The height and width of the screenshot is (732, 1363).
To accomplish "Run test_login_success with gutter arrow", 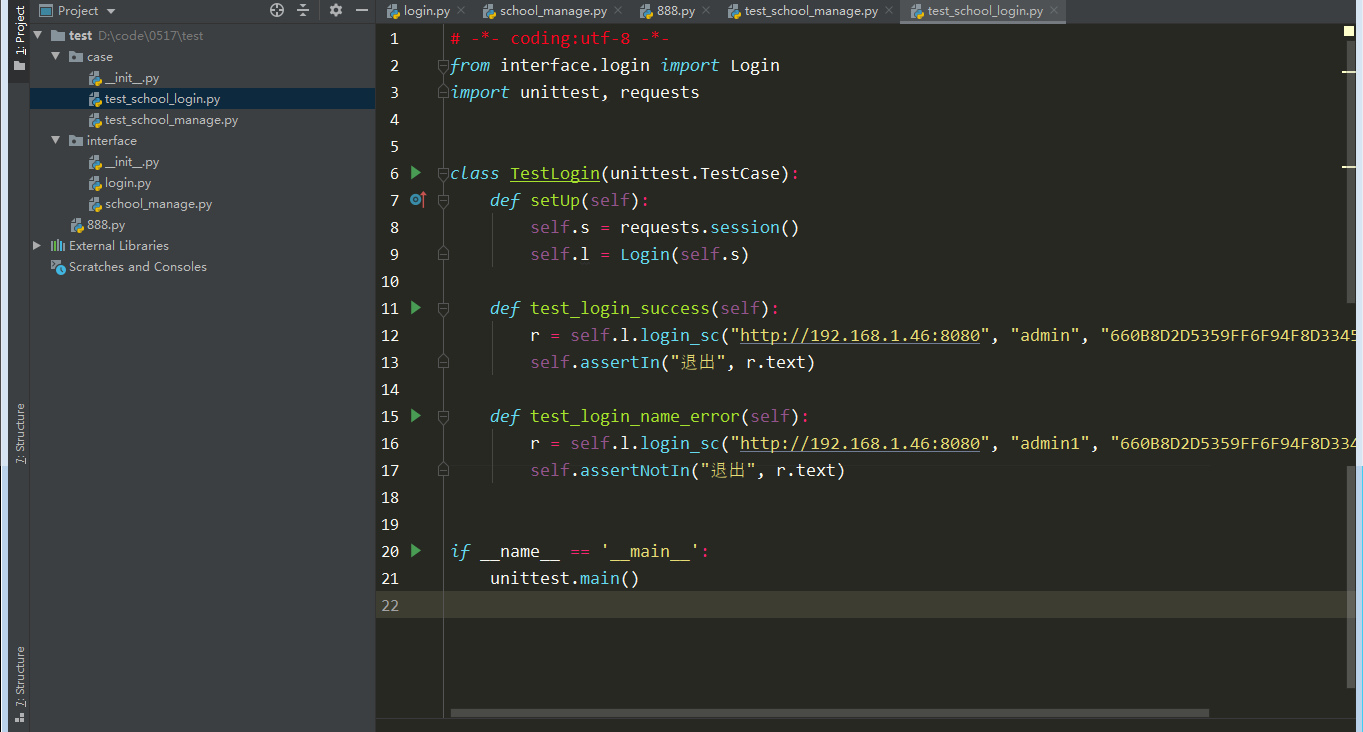I will [416, 308].
